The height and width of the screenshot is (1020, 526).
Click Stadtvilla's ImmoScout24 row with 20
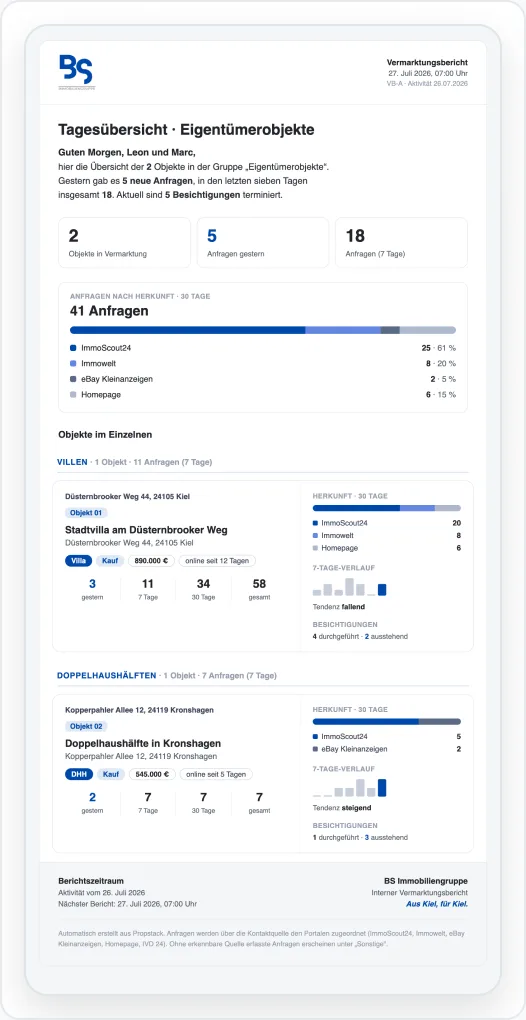click(387, 523)
